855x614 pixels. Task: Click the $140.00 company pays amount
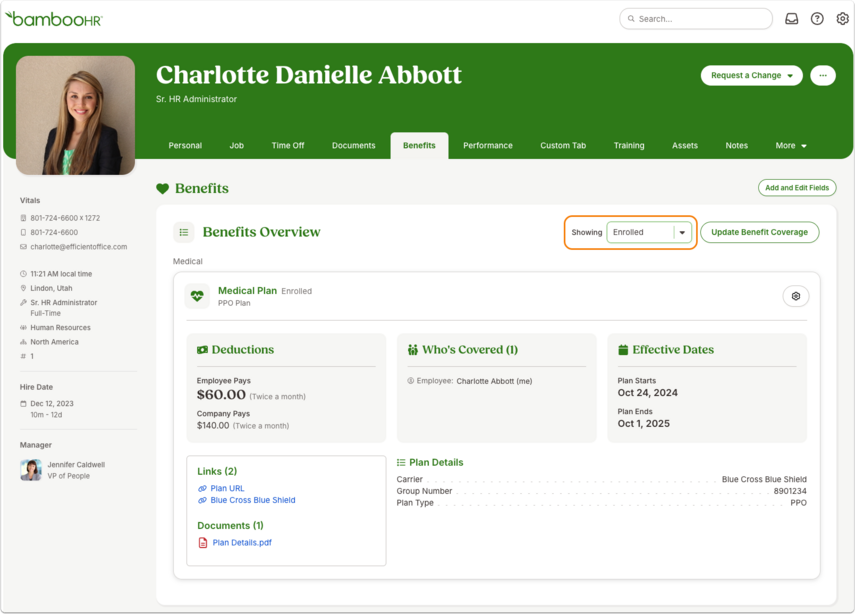point(213,425)
